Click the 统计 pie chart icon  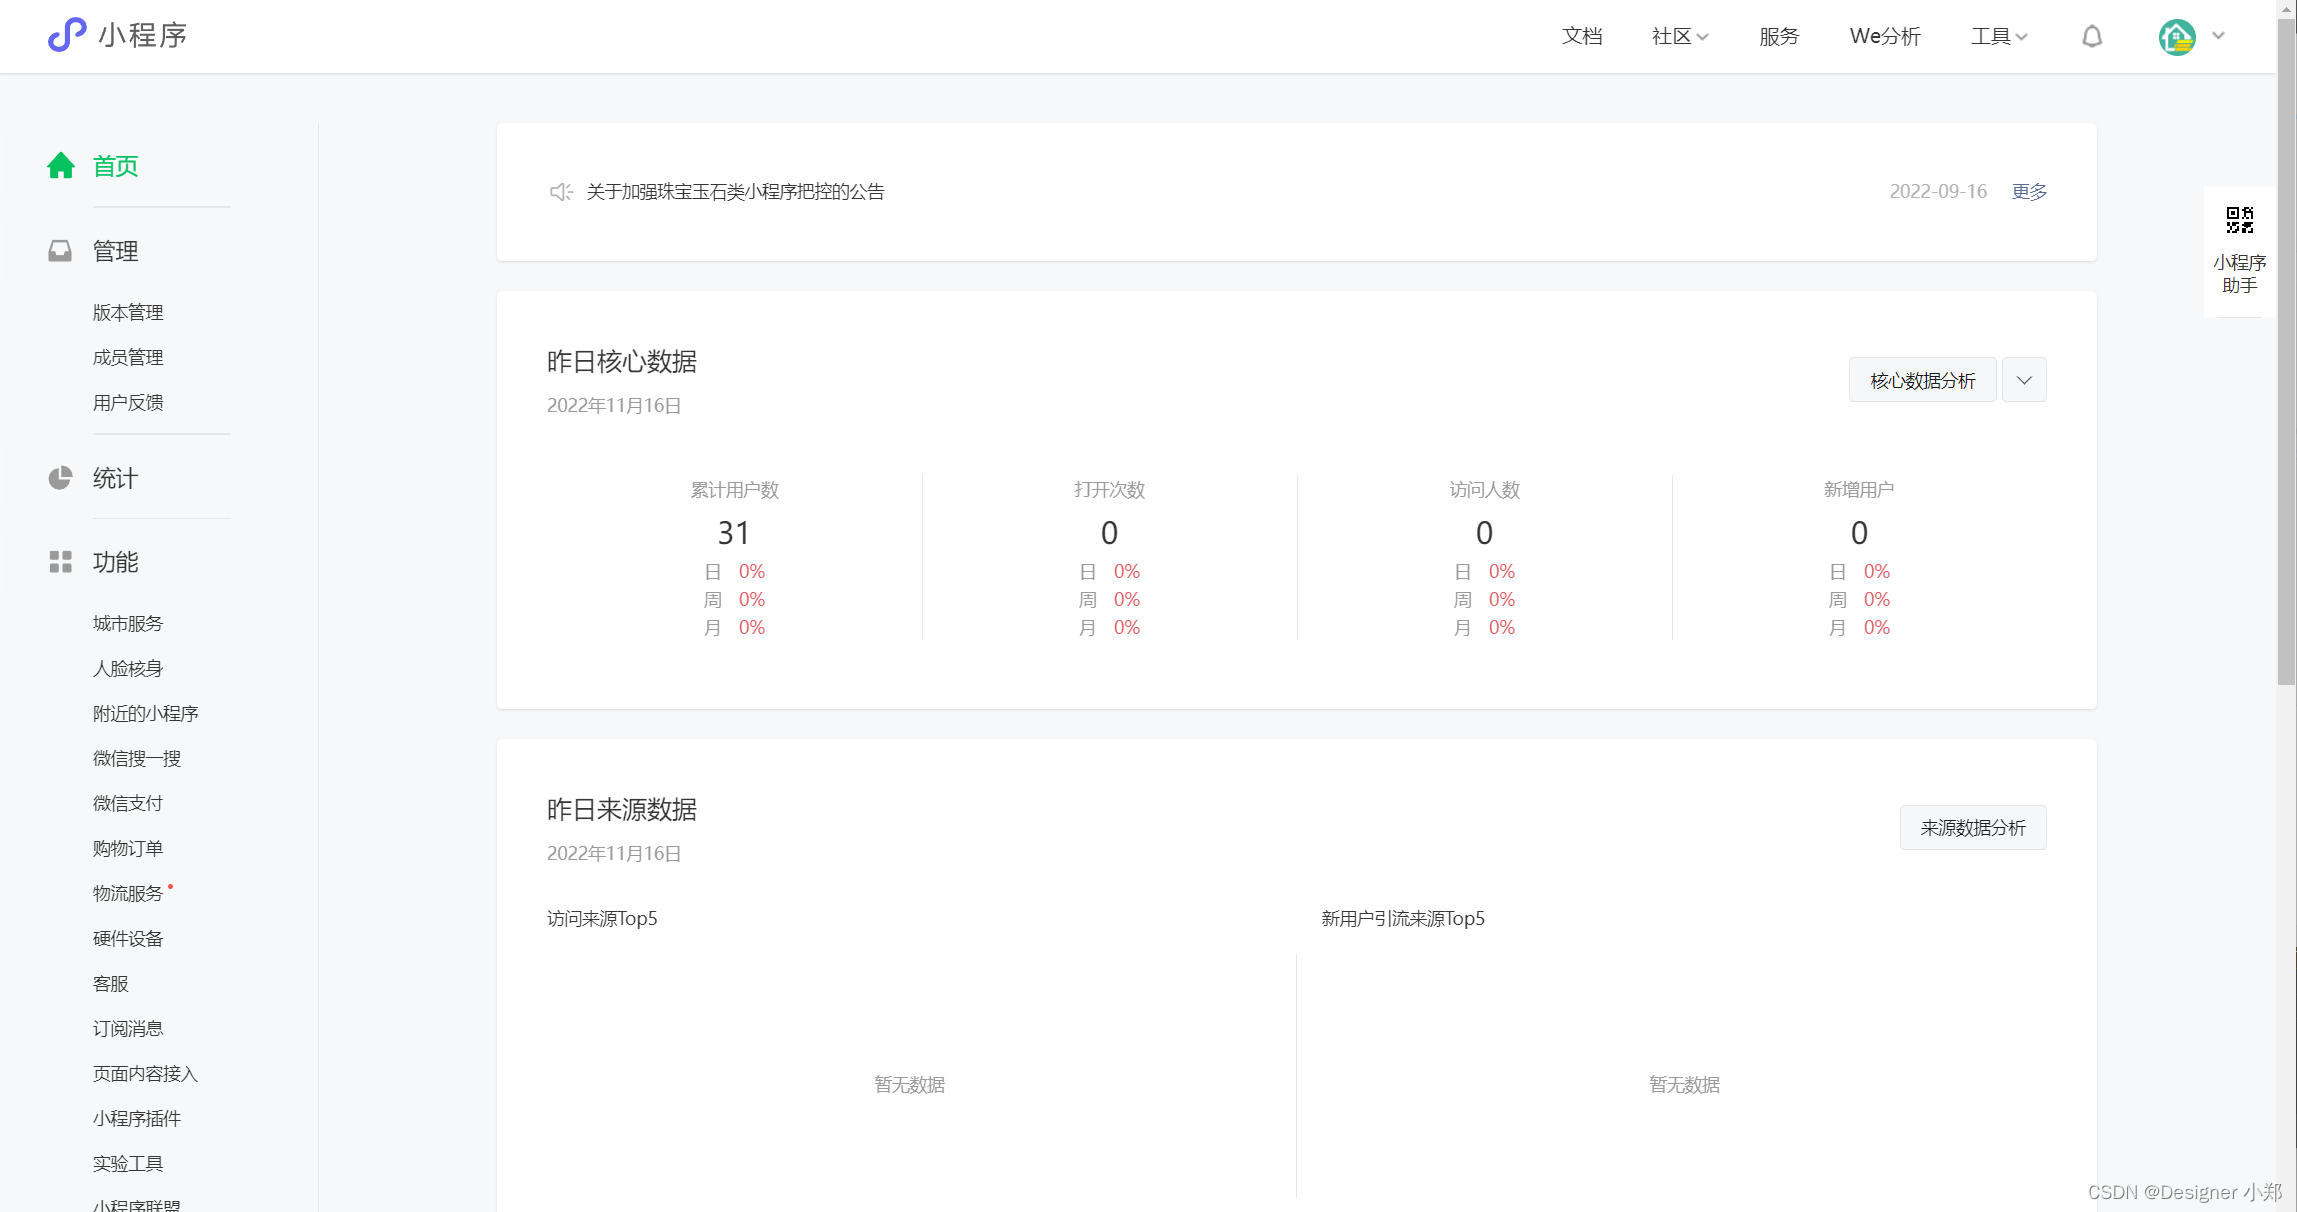point(60,478)
